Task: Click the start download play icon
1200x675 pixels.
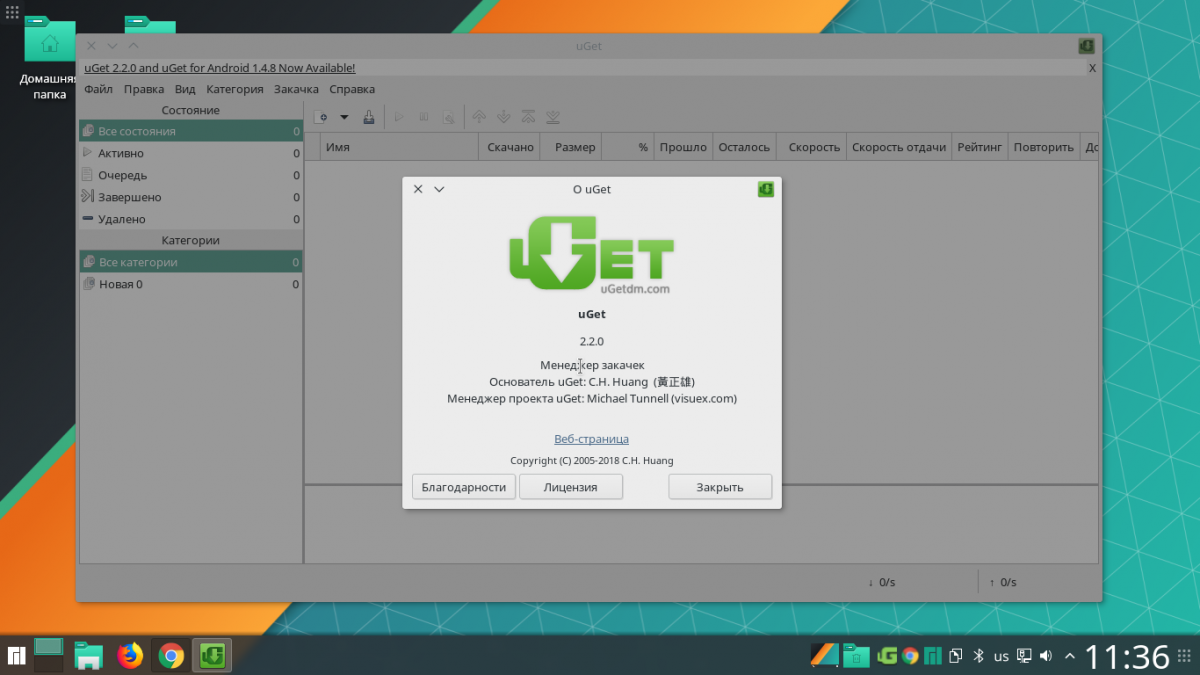Action: point(398,117)
